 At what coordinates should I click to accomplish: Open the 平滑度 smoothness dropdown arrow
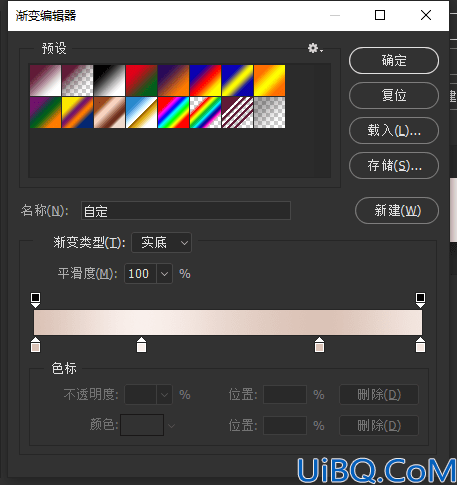coord(164,274)
